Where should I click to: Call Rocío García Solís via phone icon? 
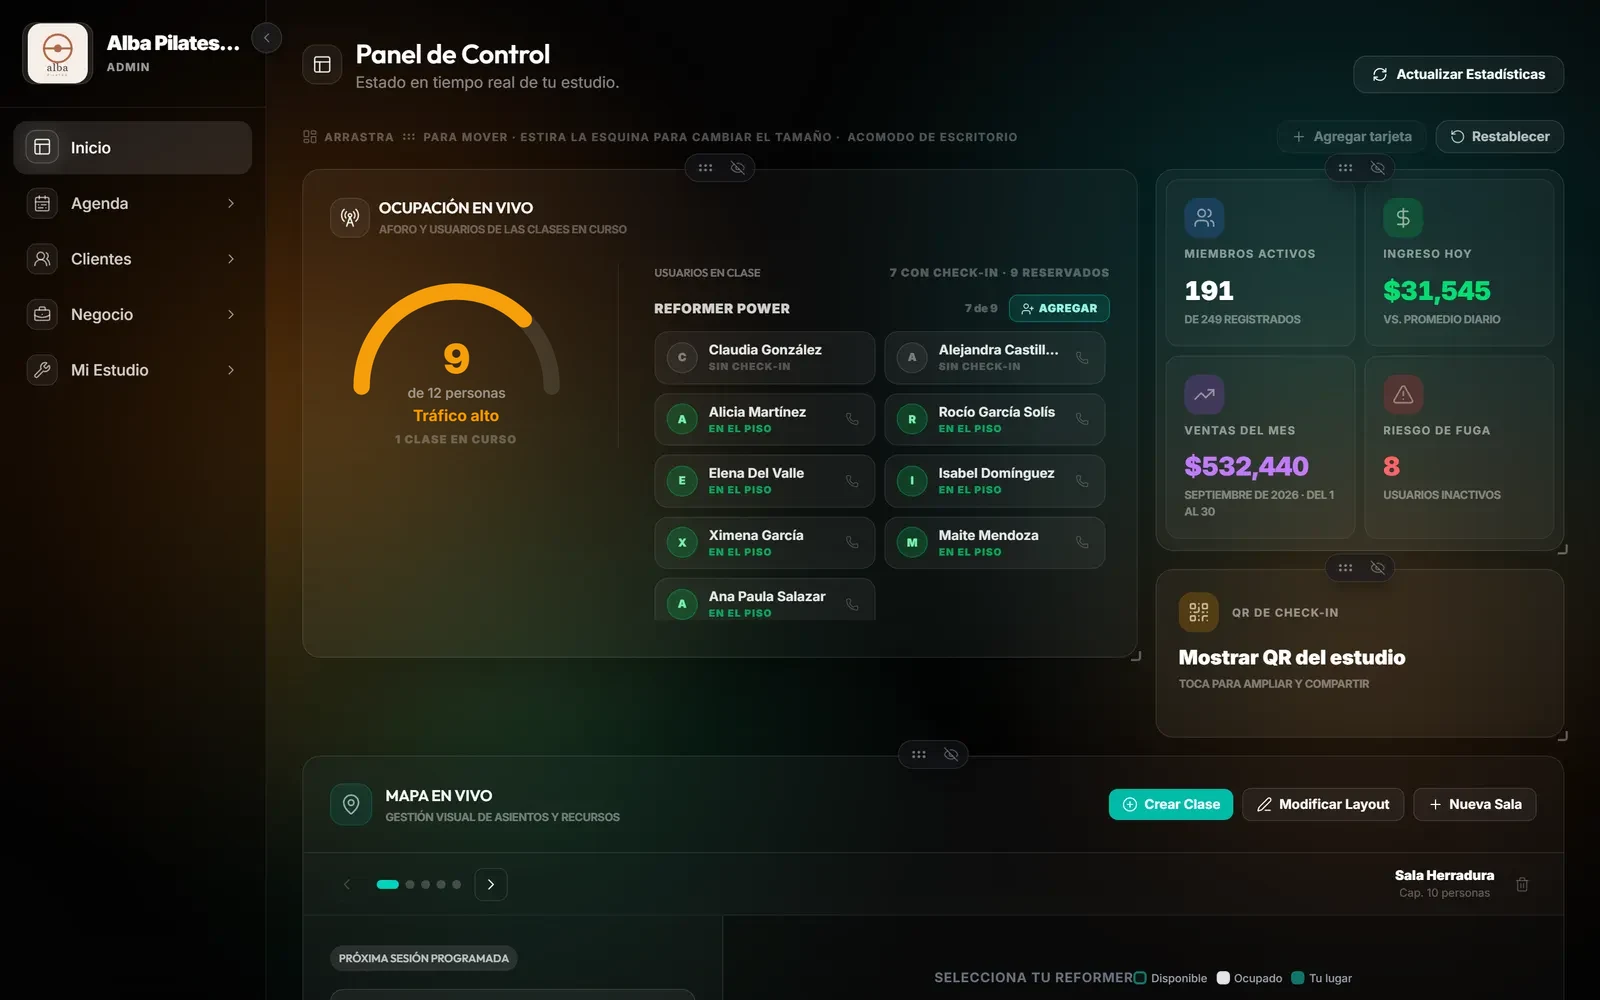(x=1082, y=419)
